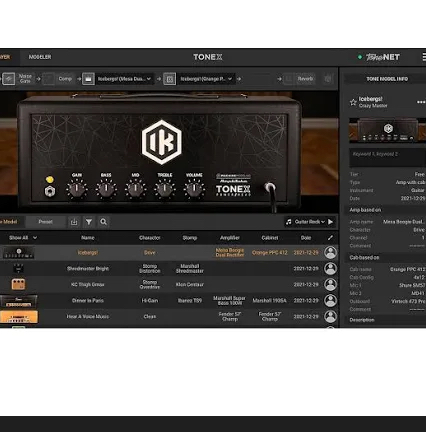The width and height of the screenshot is (426, 432).
Task: Click user avatar in KC Thigh Grear row
Action: pyautogui.click(x=330, y=285)
